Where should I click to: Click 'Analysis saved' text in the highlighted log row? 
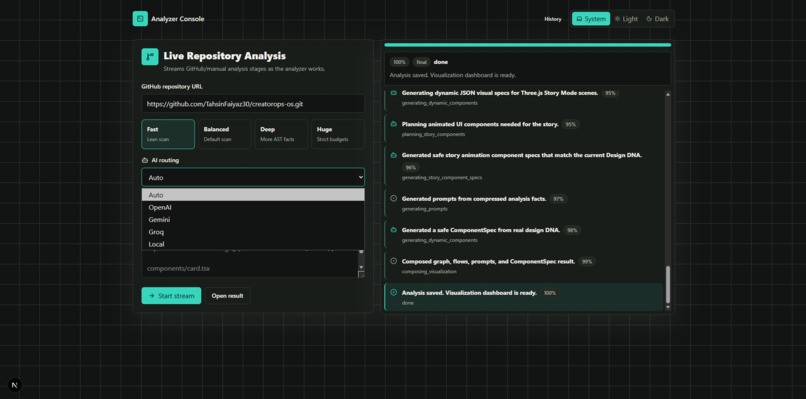pyautogui.click(x=469, y=292)
